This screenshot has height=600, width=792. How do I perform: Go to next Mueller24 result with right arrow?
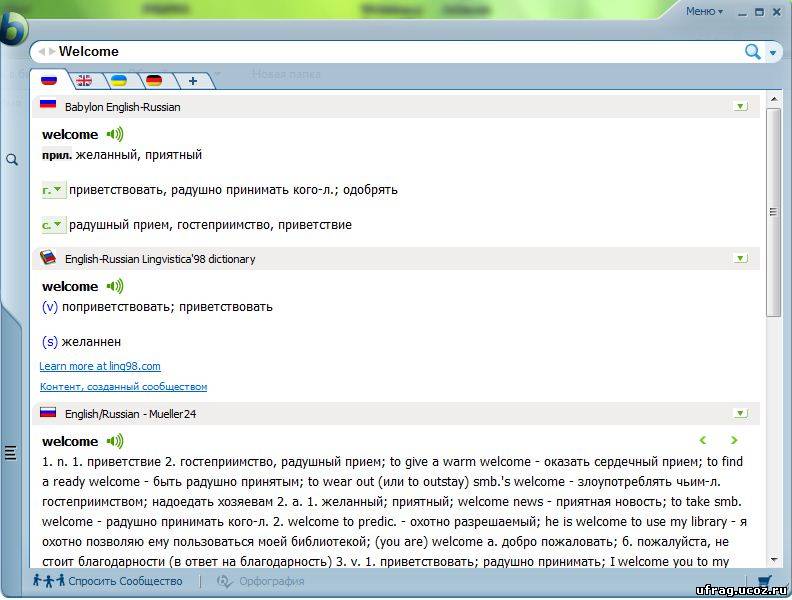click(734, 440)
